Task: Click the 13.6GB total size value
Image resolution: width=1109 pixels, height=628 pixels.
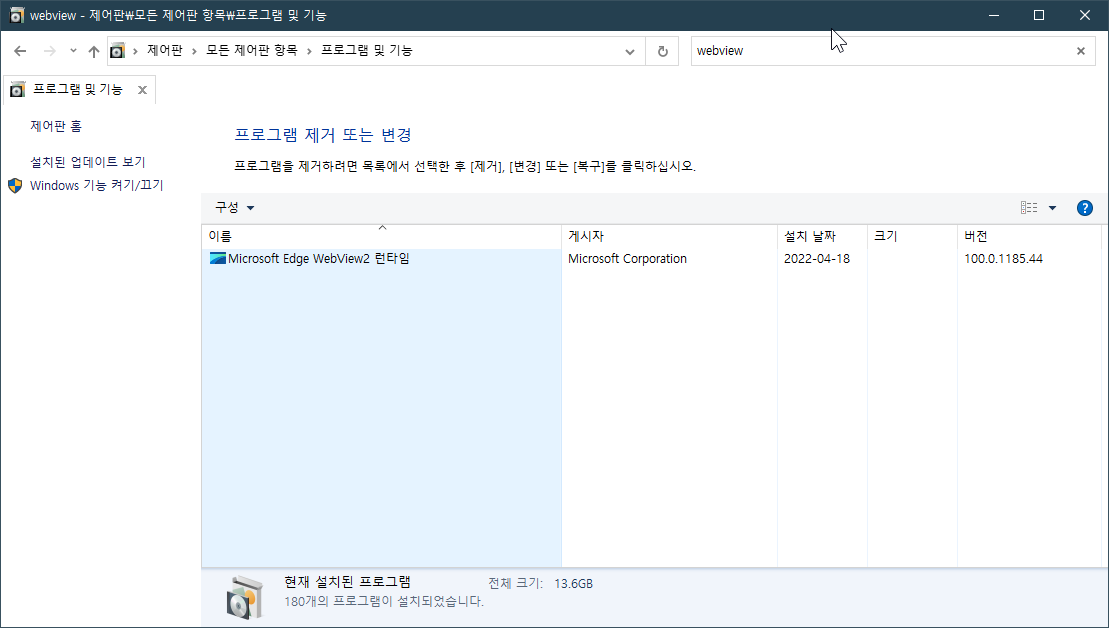Action: coord(574,584)
